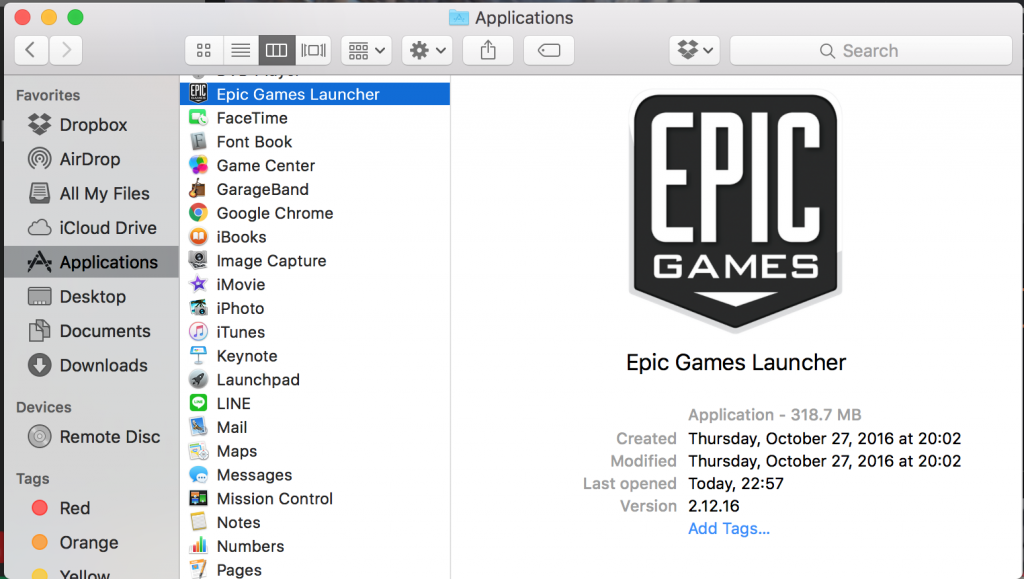Viewport: 1024px width, 579px height.
Task: Select the GarageBand app icon
Action: pyautogui.click(x=199, y=189)
